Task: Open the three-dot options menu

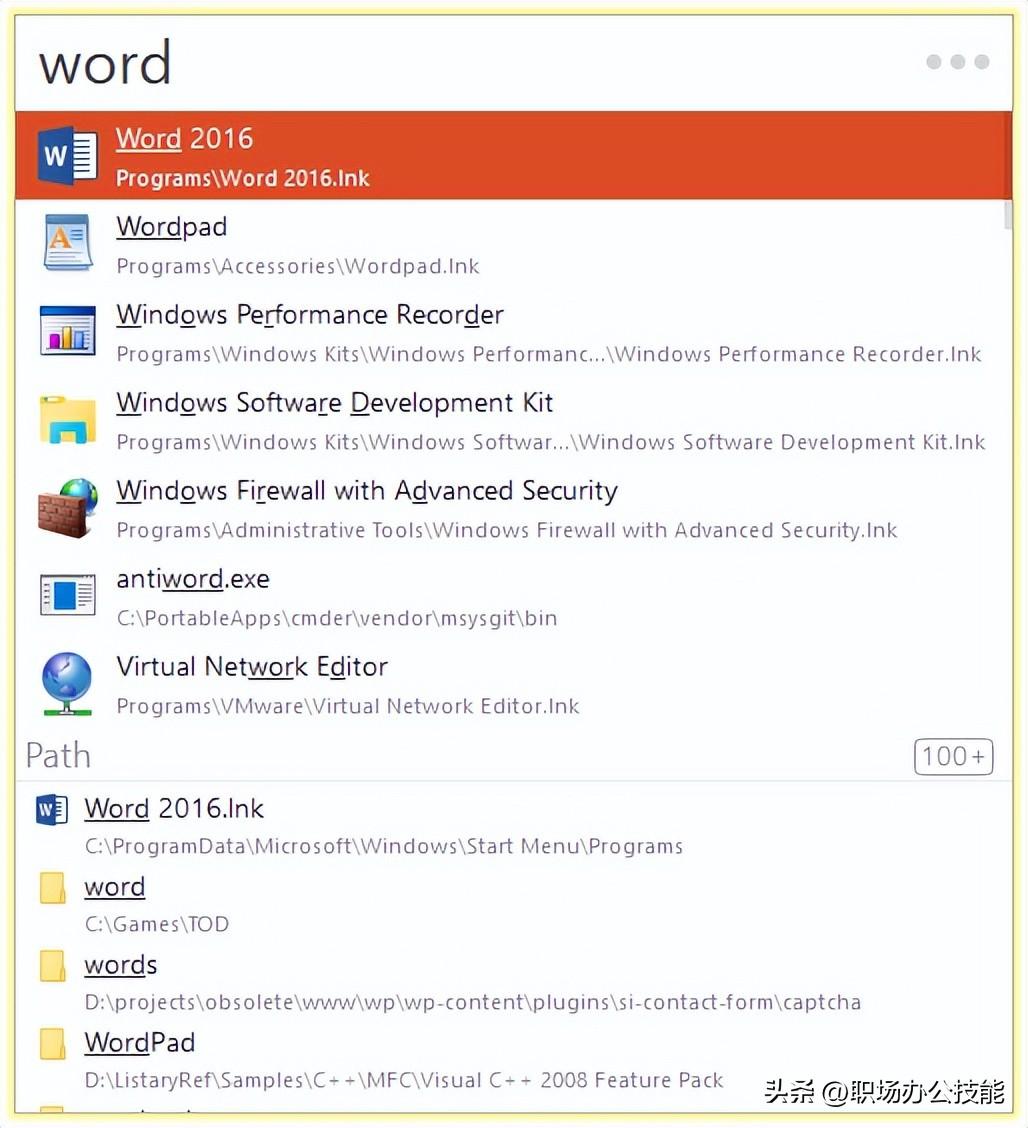Action: 957,62
